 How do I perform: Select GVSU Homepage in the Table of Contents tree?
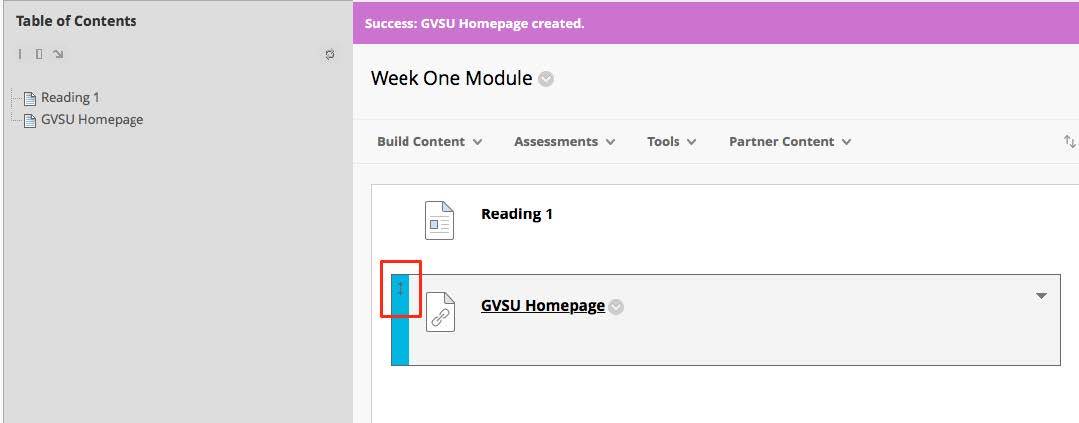pos(91,120)
